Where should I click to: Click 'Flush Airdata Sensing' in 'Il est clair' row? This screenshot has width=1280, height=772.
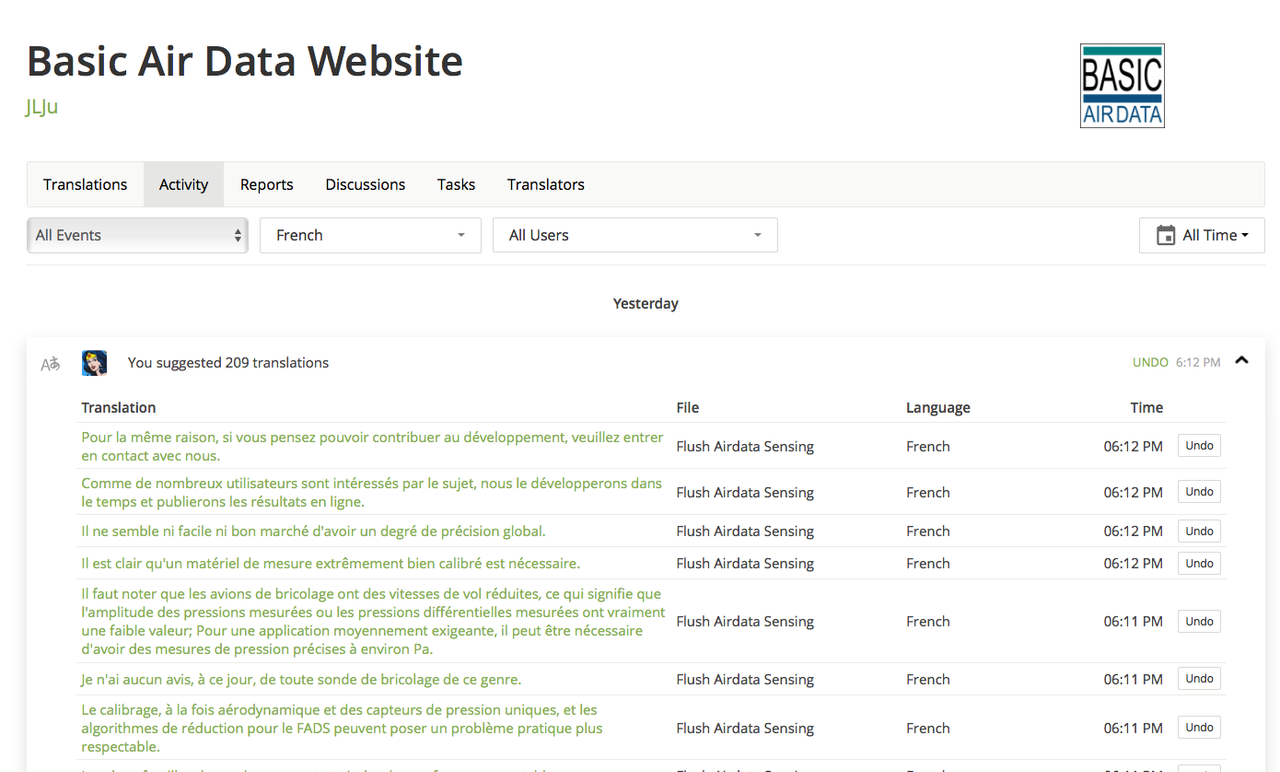pyautogui.click(x=745, y=563)
